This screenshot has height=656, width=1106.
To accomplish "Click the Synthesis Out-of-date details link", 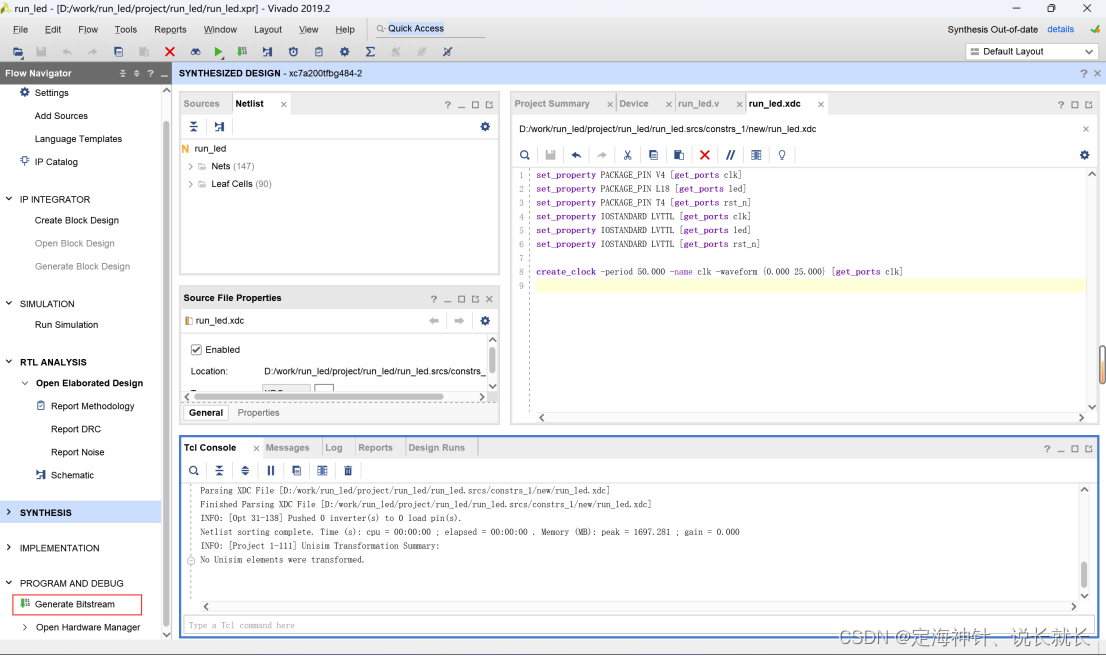I will [x=1060, y=30].
